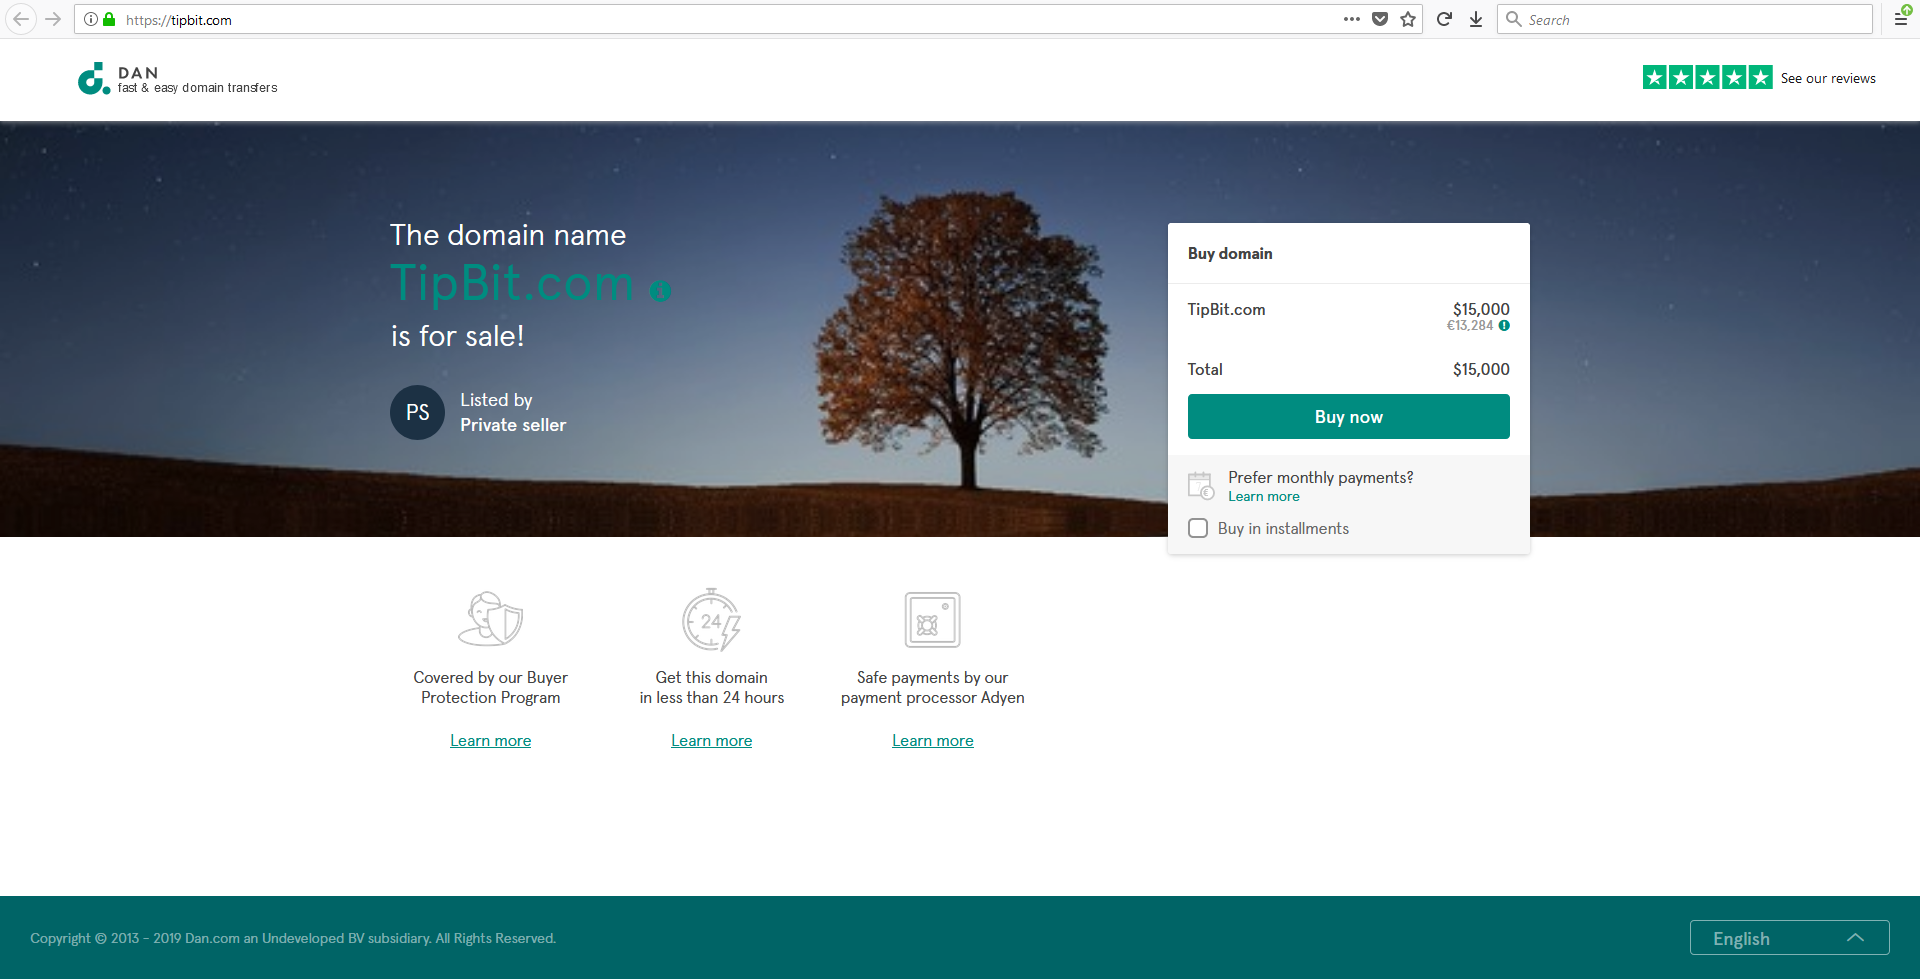Click the copyright footer text

(293, 938)
